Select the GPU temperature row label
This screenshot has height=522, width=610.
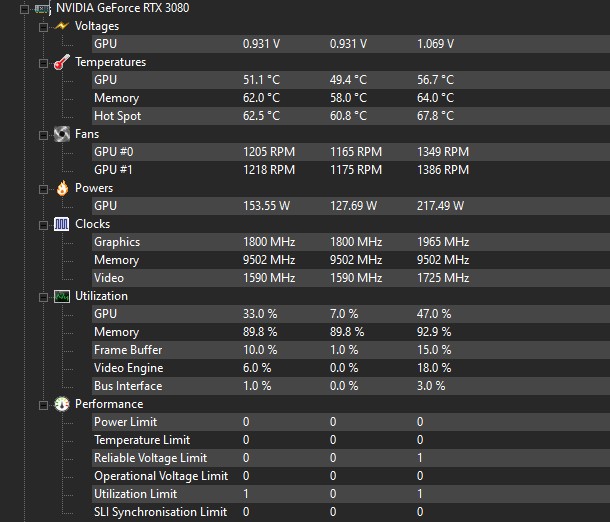pos(105,80)
